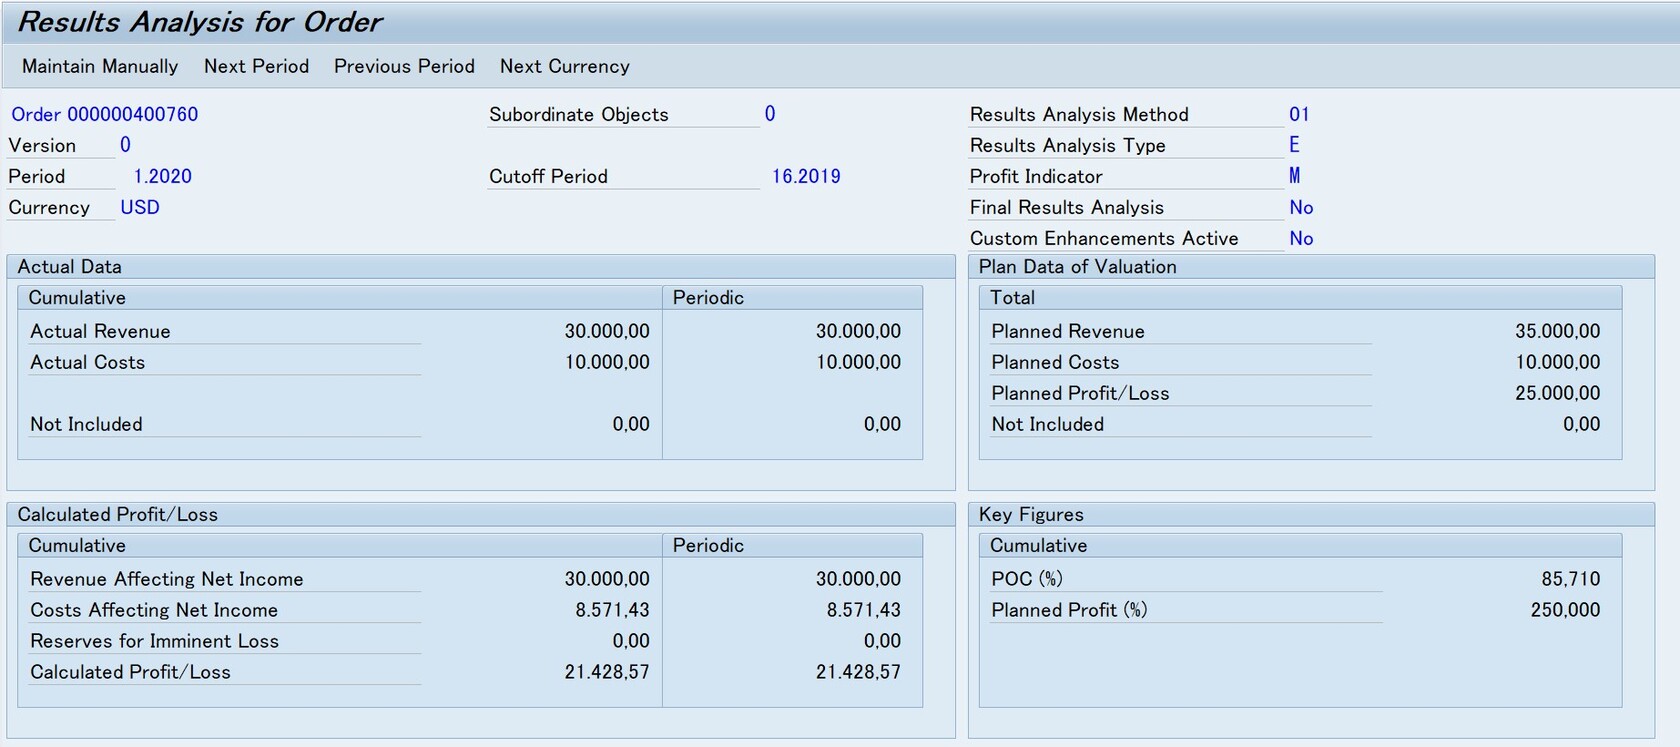
Task: Click the Actual Data section header
Action: pos(69,267)
